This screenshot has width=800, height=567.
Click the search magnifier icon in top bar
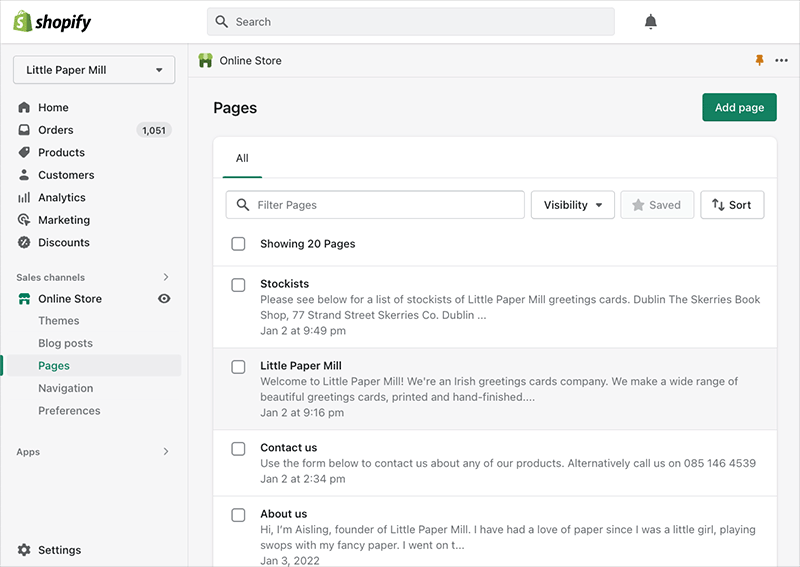click(x=221, y=21)
